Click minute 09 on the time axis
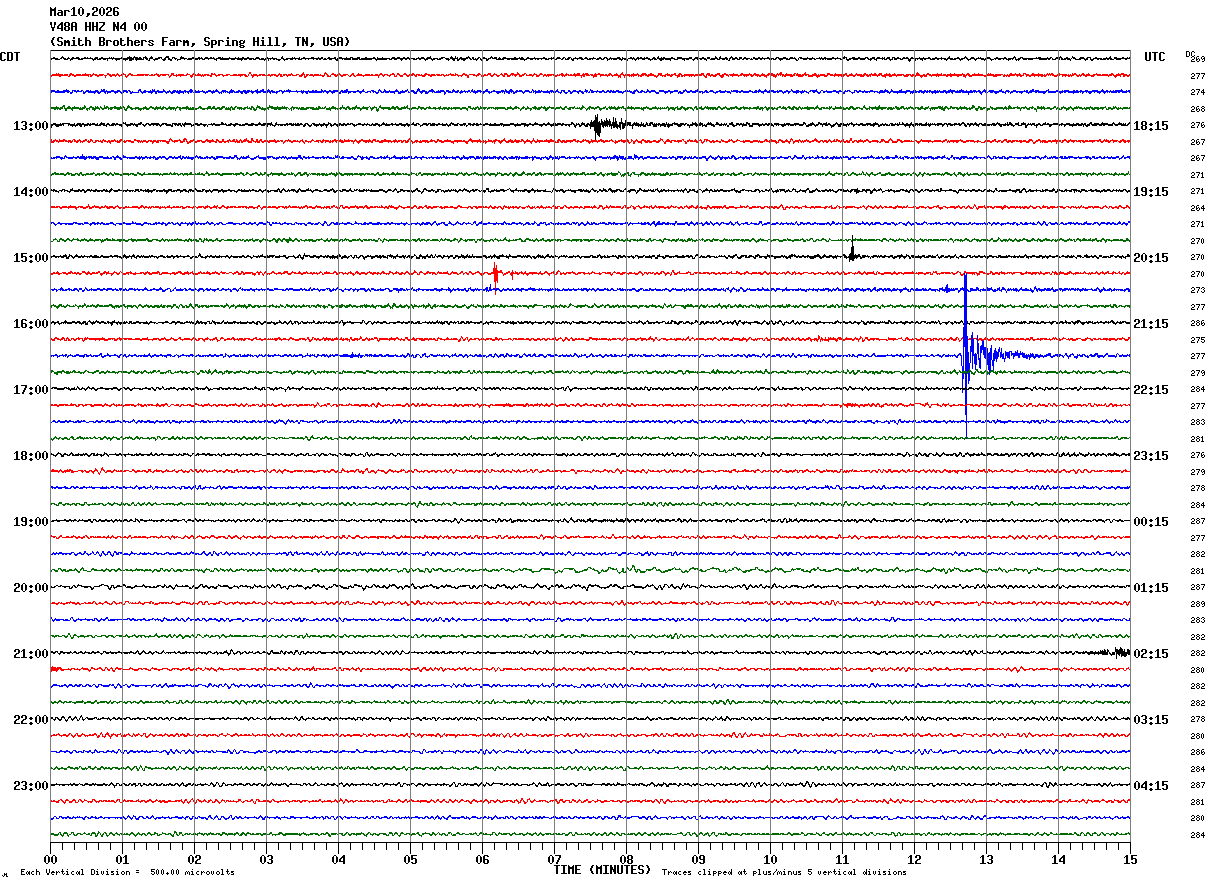 tap(698, 859)
